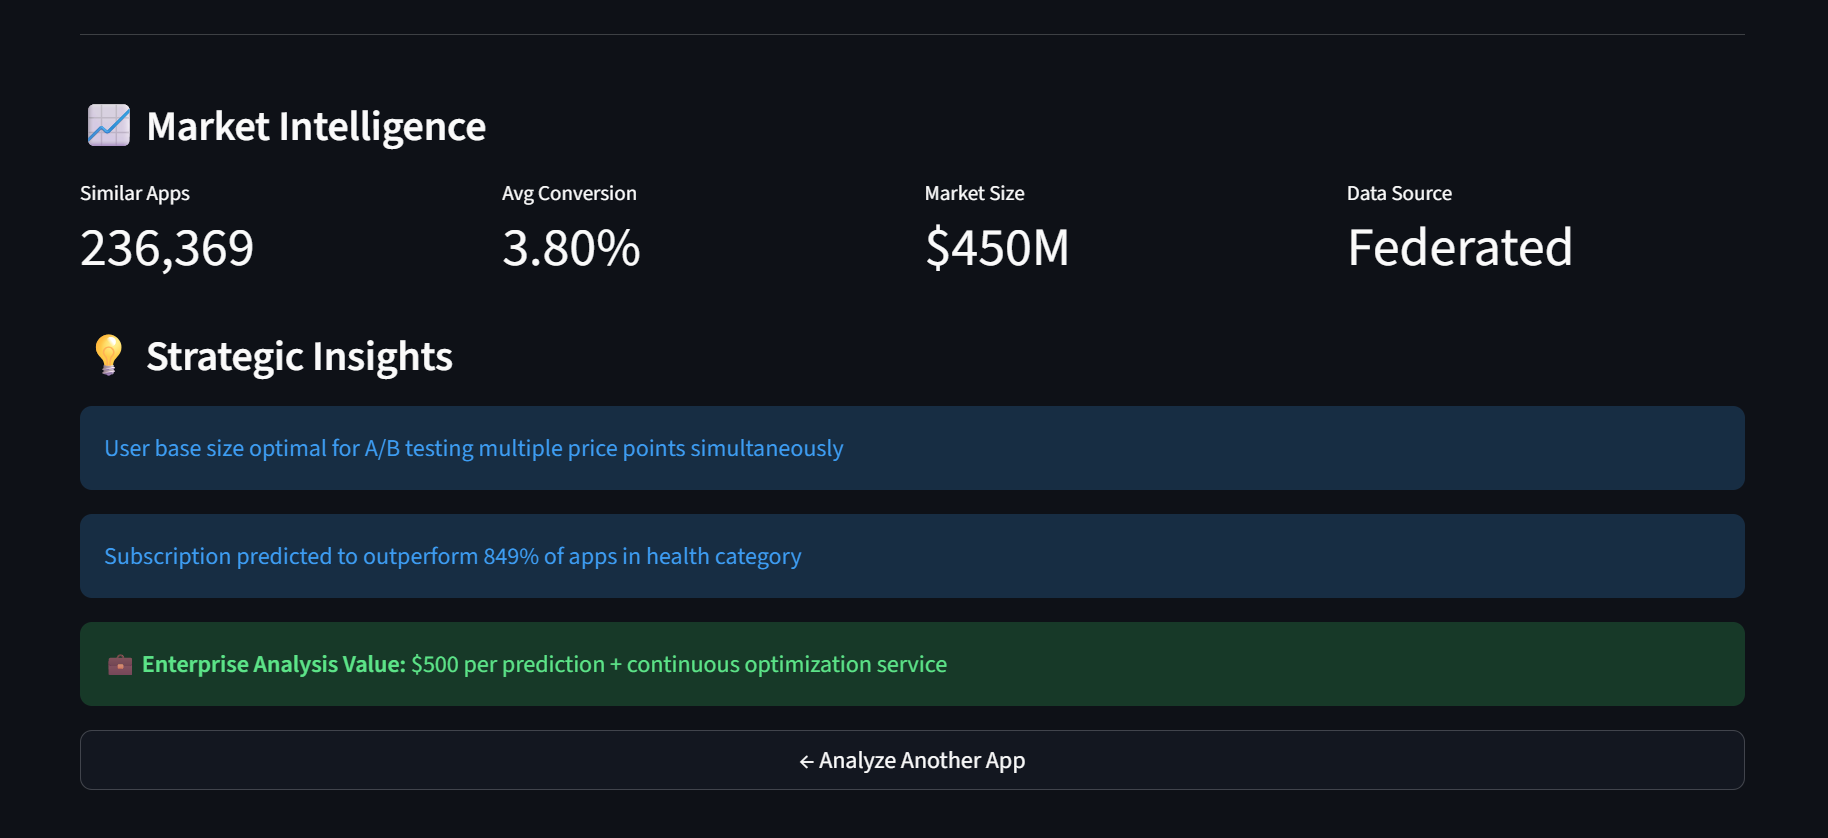Click the 3.80% conversion value

click(x=571, y=248)
